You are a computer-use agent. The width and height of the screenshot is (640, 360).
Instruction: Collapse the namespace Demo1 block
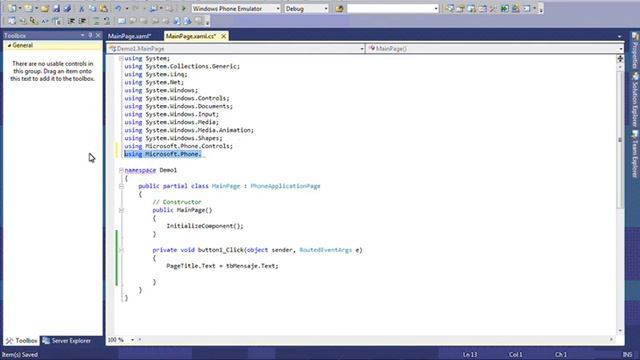[121, 170]
